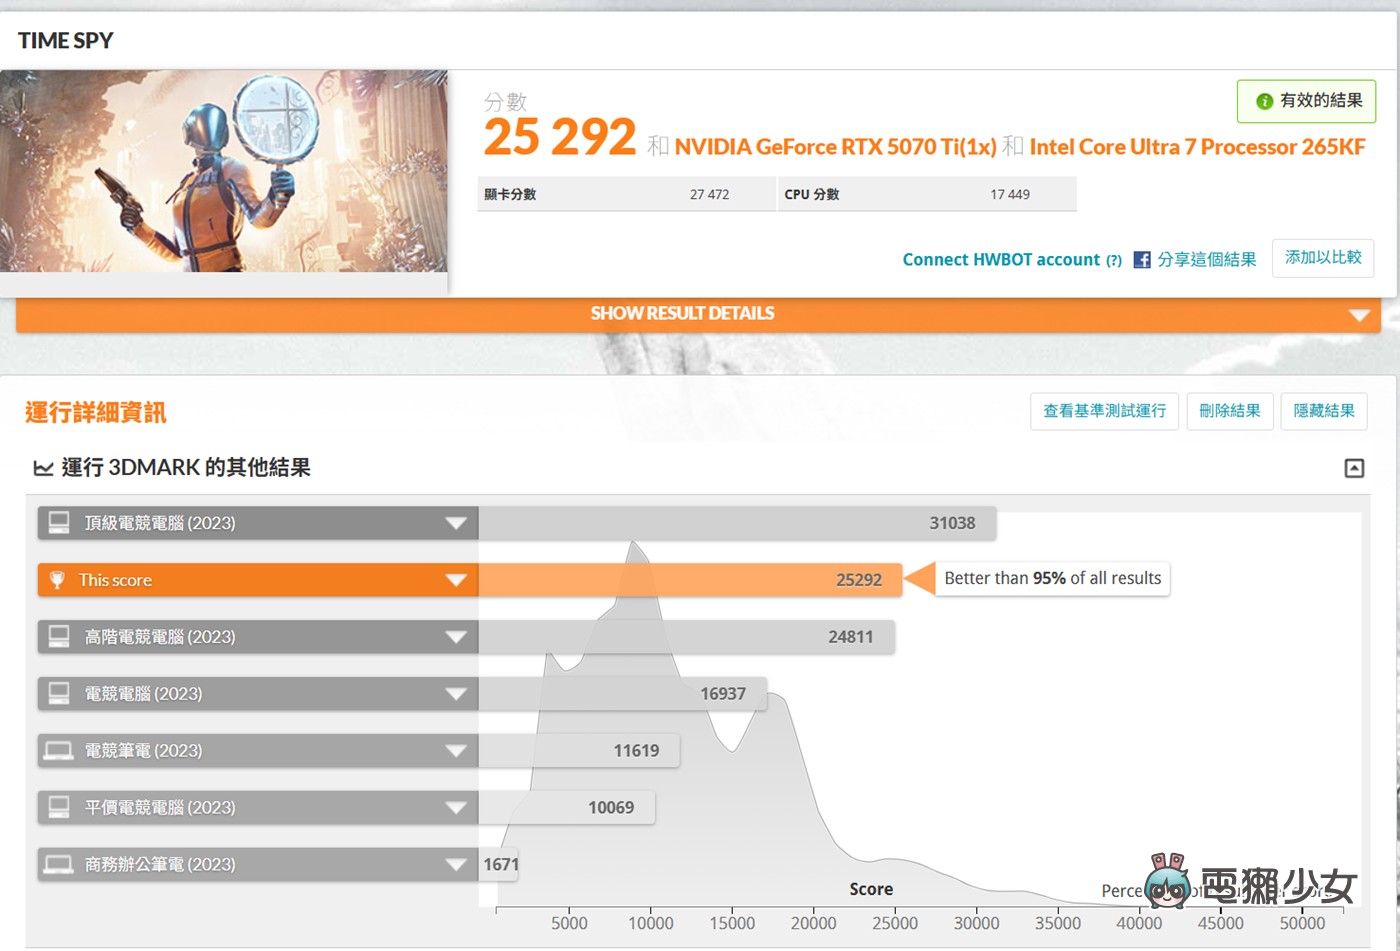The height and width of the screenshot is (951, 1400).
Task: Click the TIME SPY heading
Action: [x=66, y=41]
